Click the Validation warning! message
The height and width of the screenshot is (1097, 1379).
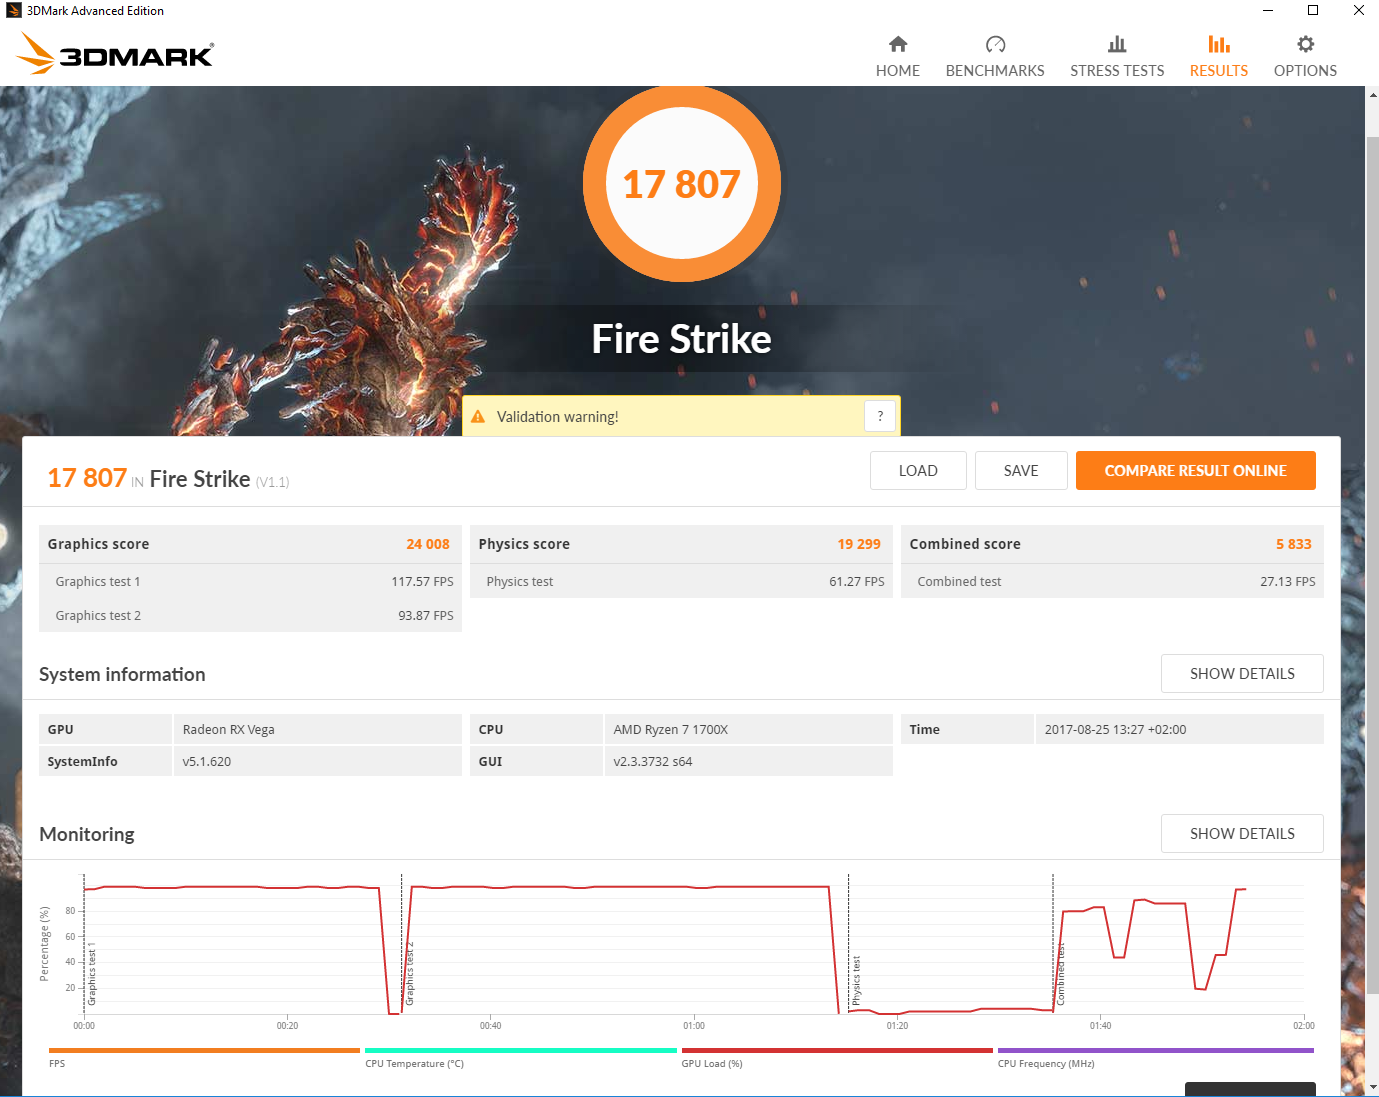point(558,417)
